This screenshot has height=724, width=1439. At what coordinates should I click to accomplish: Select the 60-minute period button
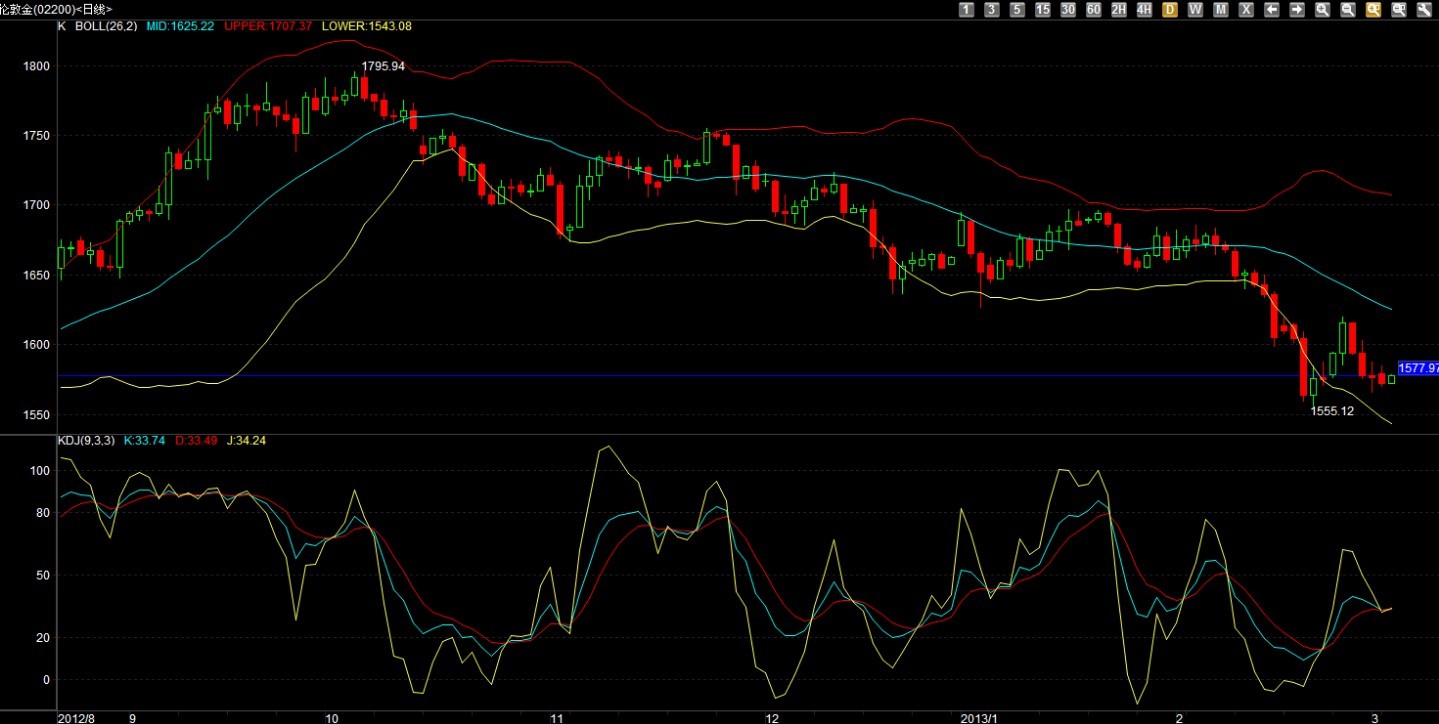1094,9
